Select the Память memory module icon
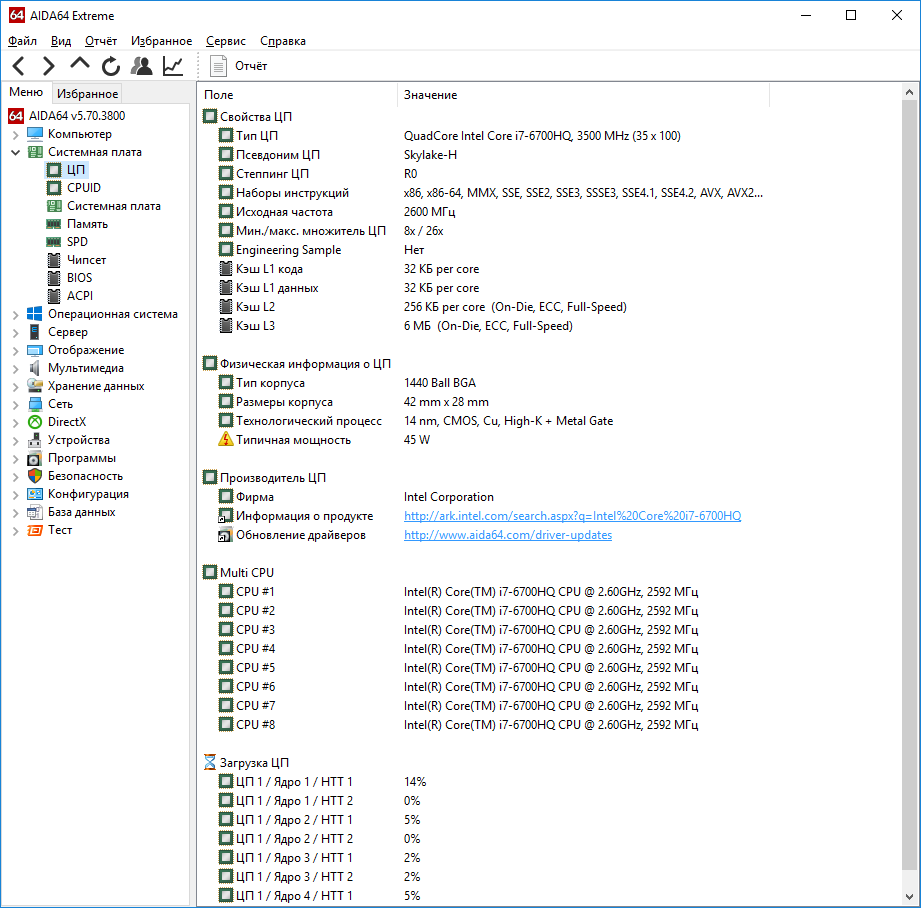 pos(53,224)
